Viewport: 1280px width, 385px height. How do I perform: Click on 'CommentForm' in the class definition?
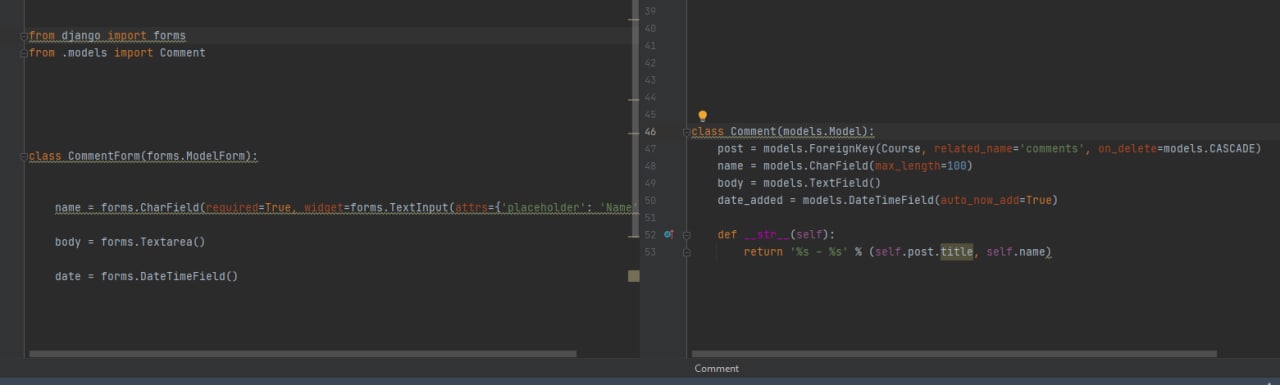[104, 157]
